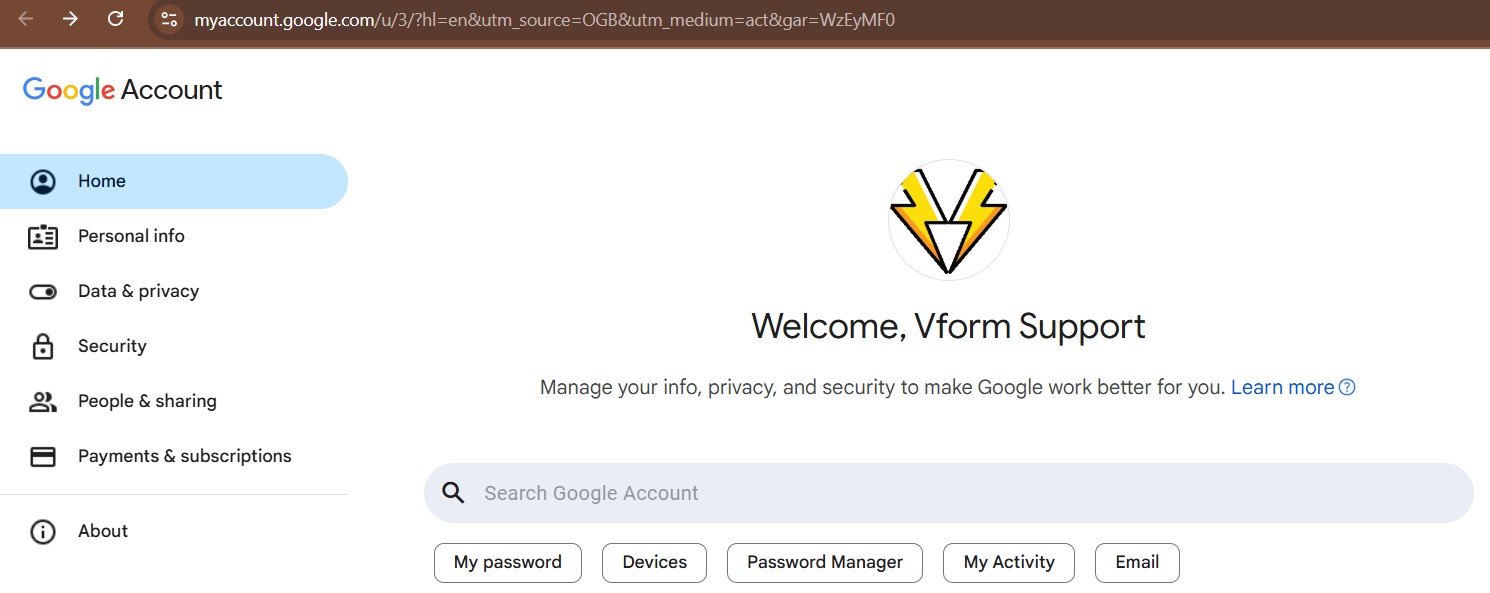1490x593 pixels.
Task: Open the Security section
Action: [112, 346]
